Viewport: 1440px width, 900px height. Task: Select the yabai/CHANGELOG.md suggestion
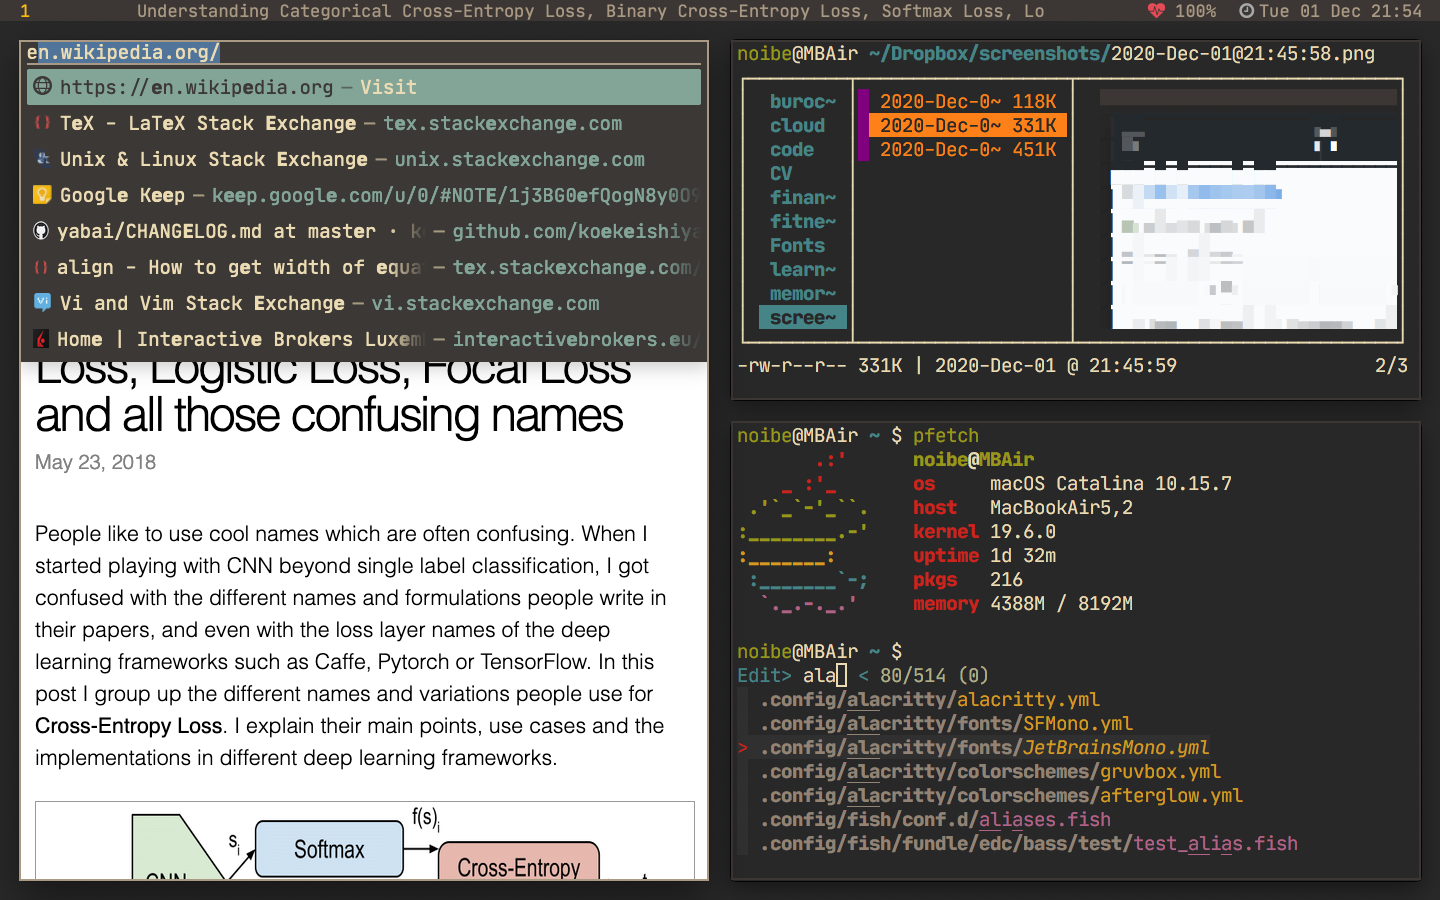(364, 231)
